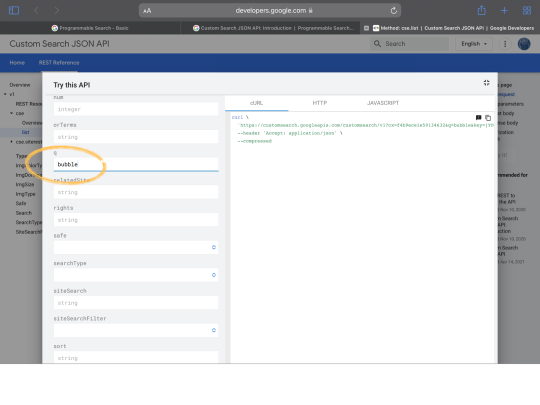Screen dimensions: 540x405
Task: Show the tab overview grid icon
Action: pos(527,10)
